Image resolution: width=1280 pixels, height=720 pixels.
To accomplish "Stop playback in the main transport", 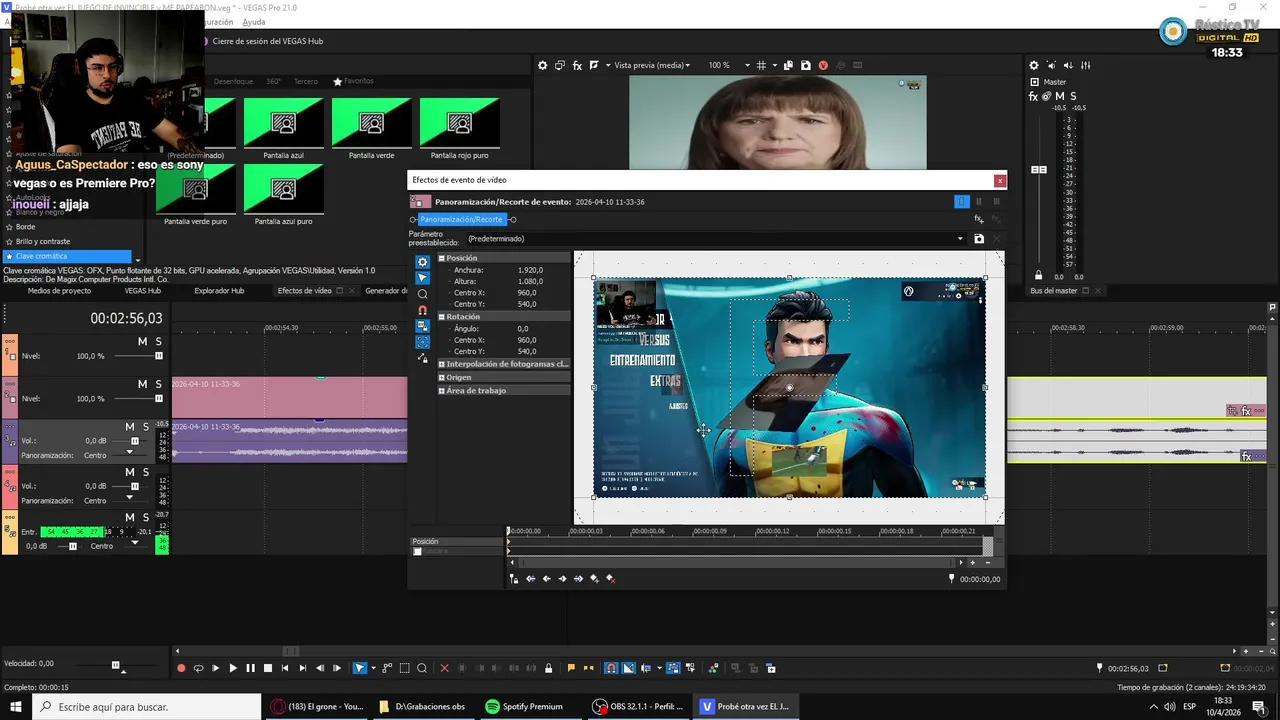I will pyautogui.click(x=268, y=668).
